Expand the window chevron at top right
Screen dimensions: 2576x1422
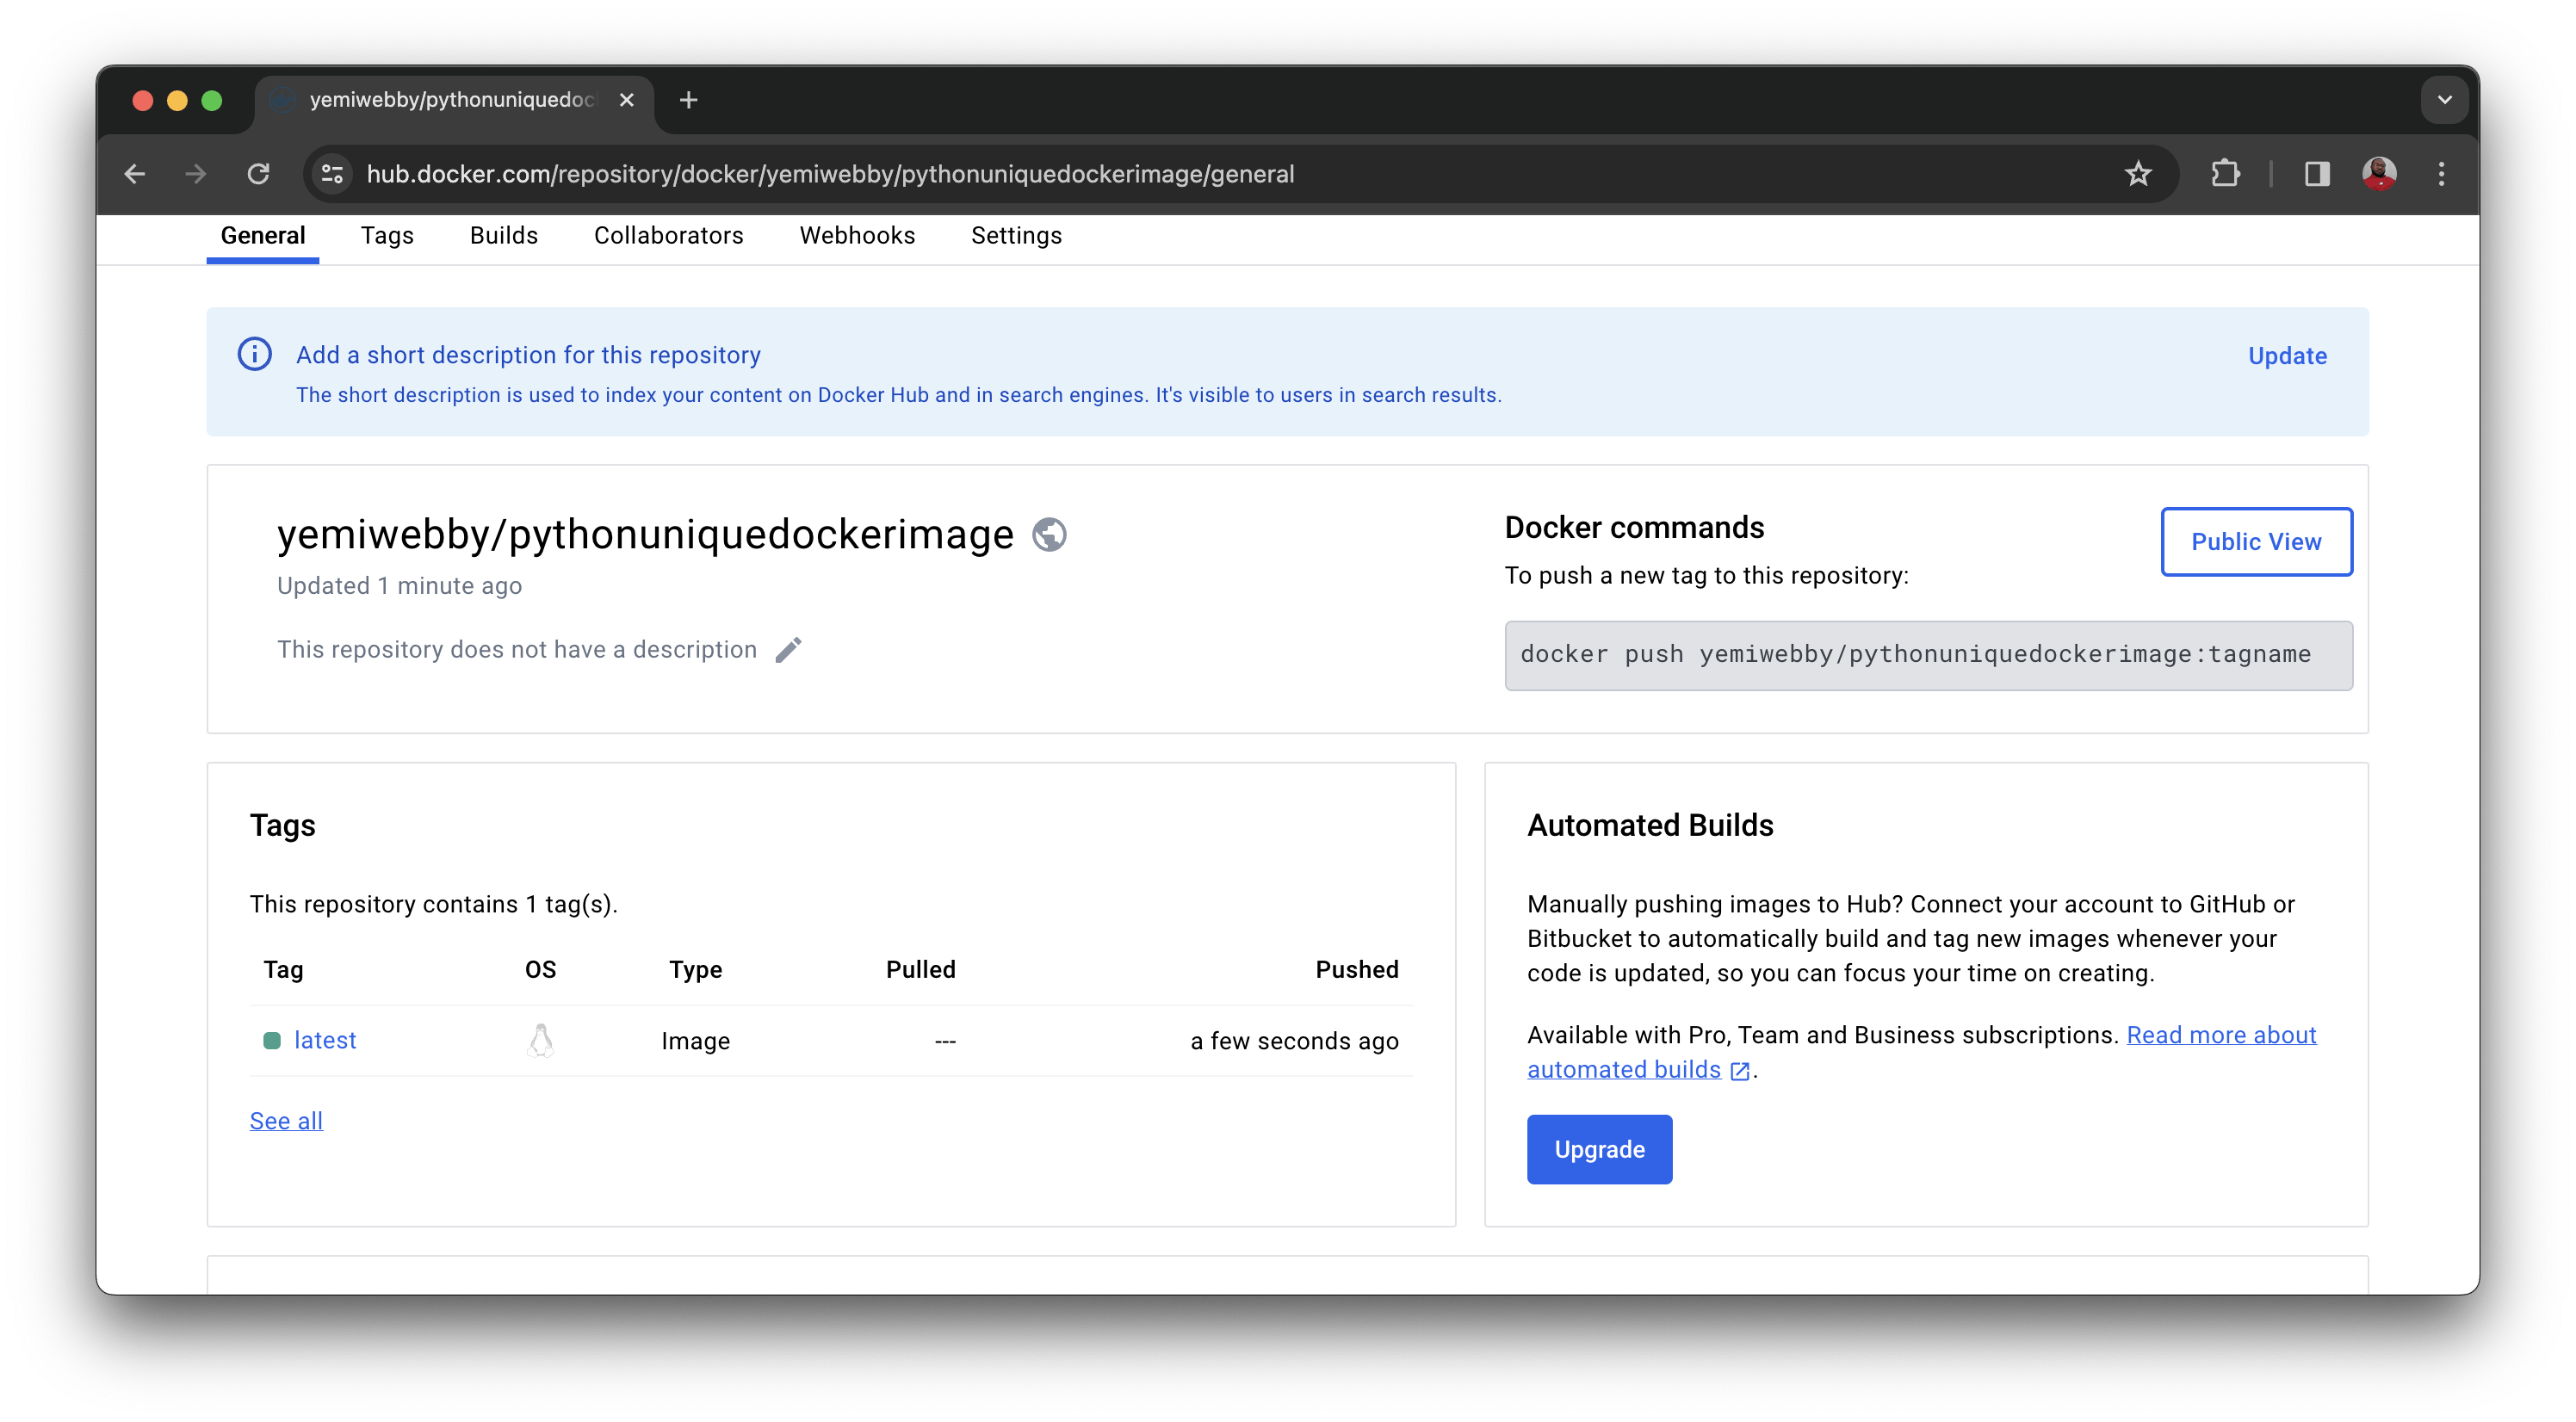2444,99
